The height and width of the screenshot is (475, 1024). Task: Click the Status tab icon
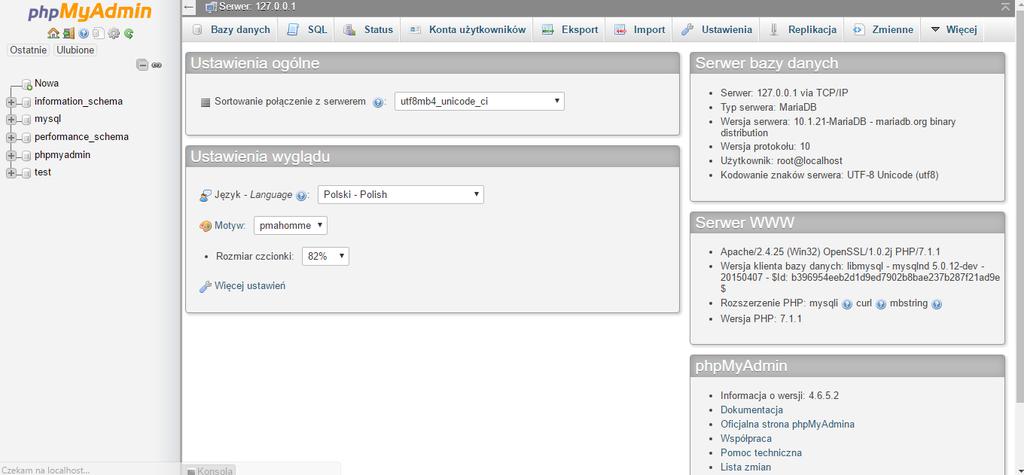(x=349, y=30)
